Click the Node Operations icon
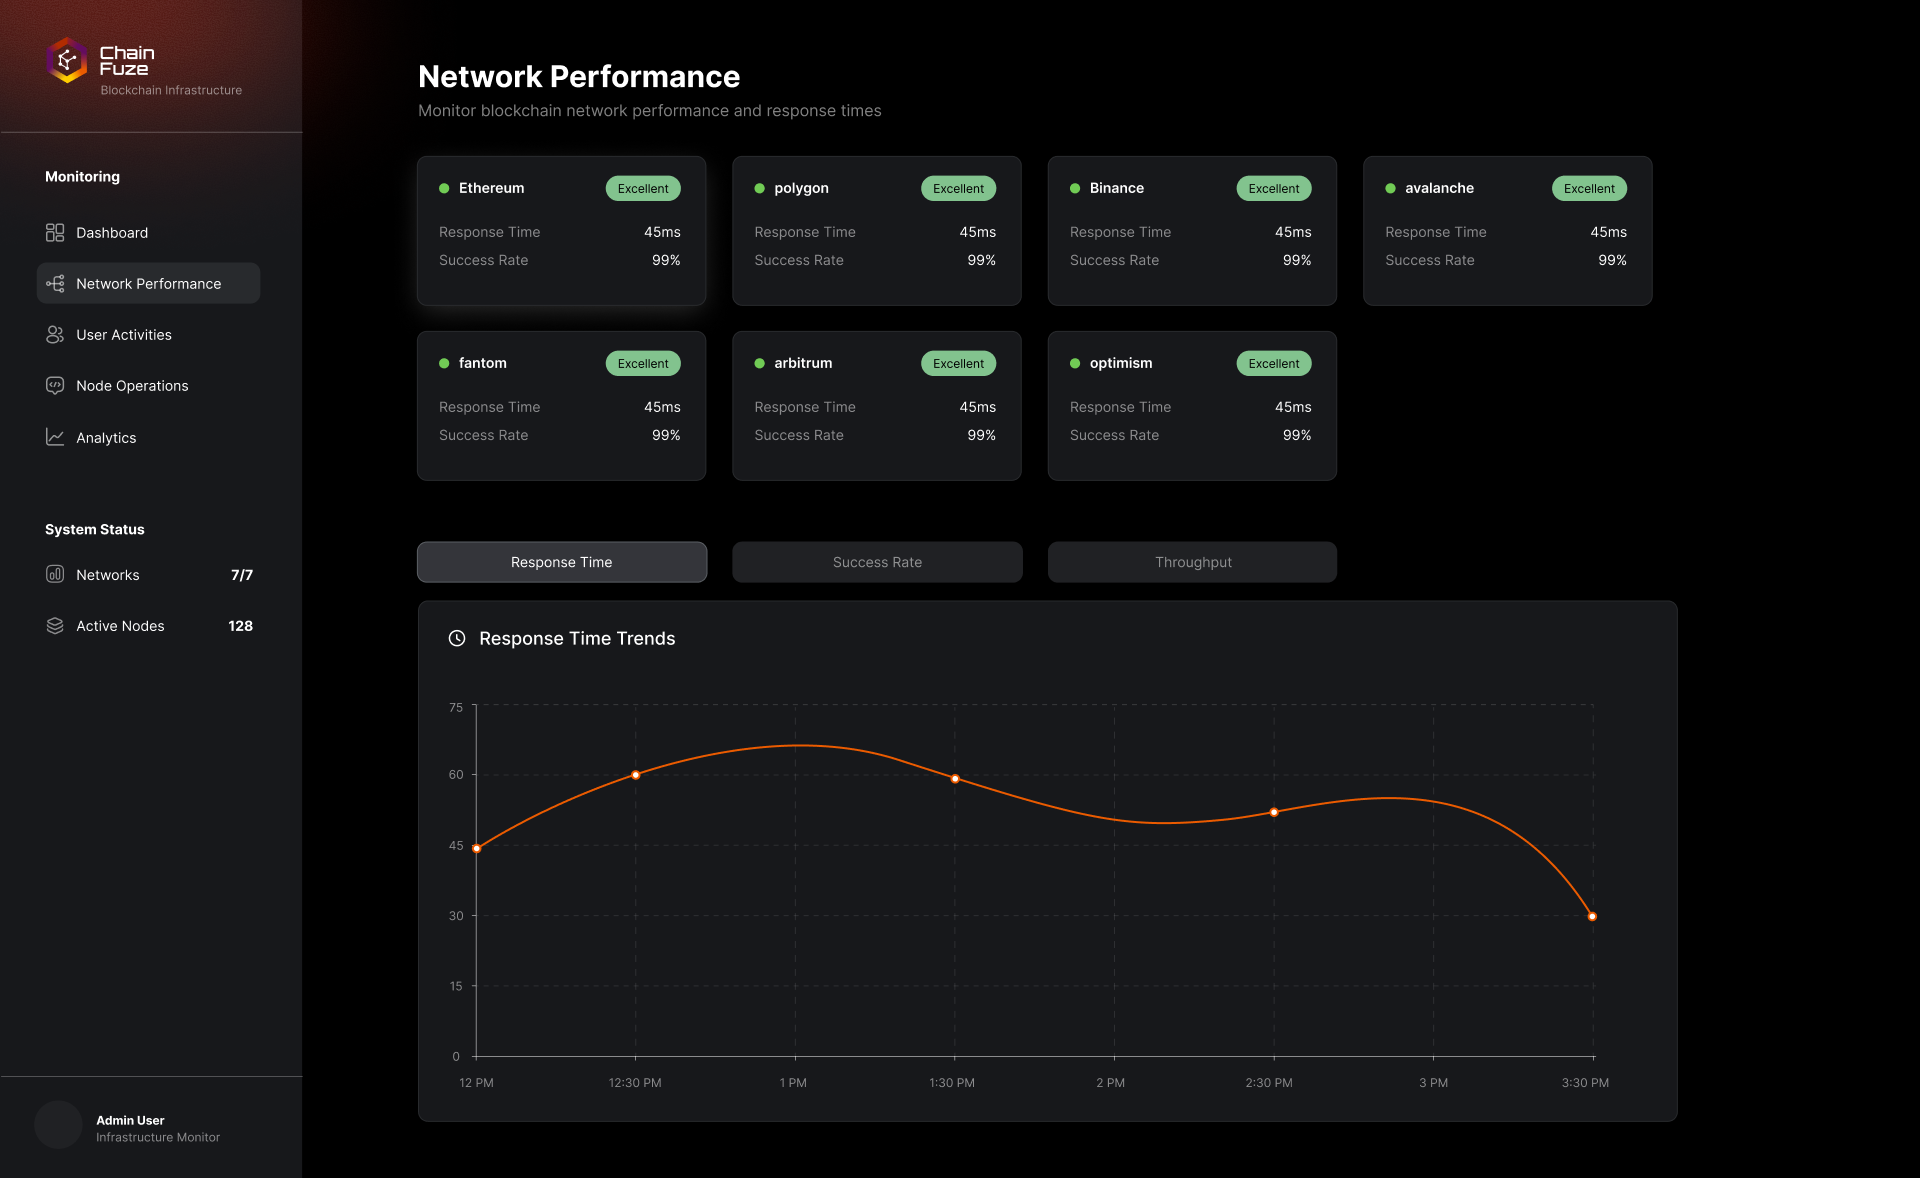This screenshot has height=1178, width=1920. click(55, 386)
